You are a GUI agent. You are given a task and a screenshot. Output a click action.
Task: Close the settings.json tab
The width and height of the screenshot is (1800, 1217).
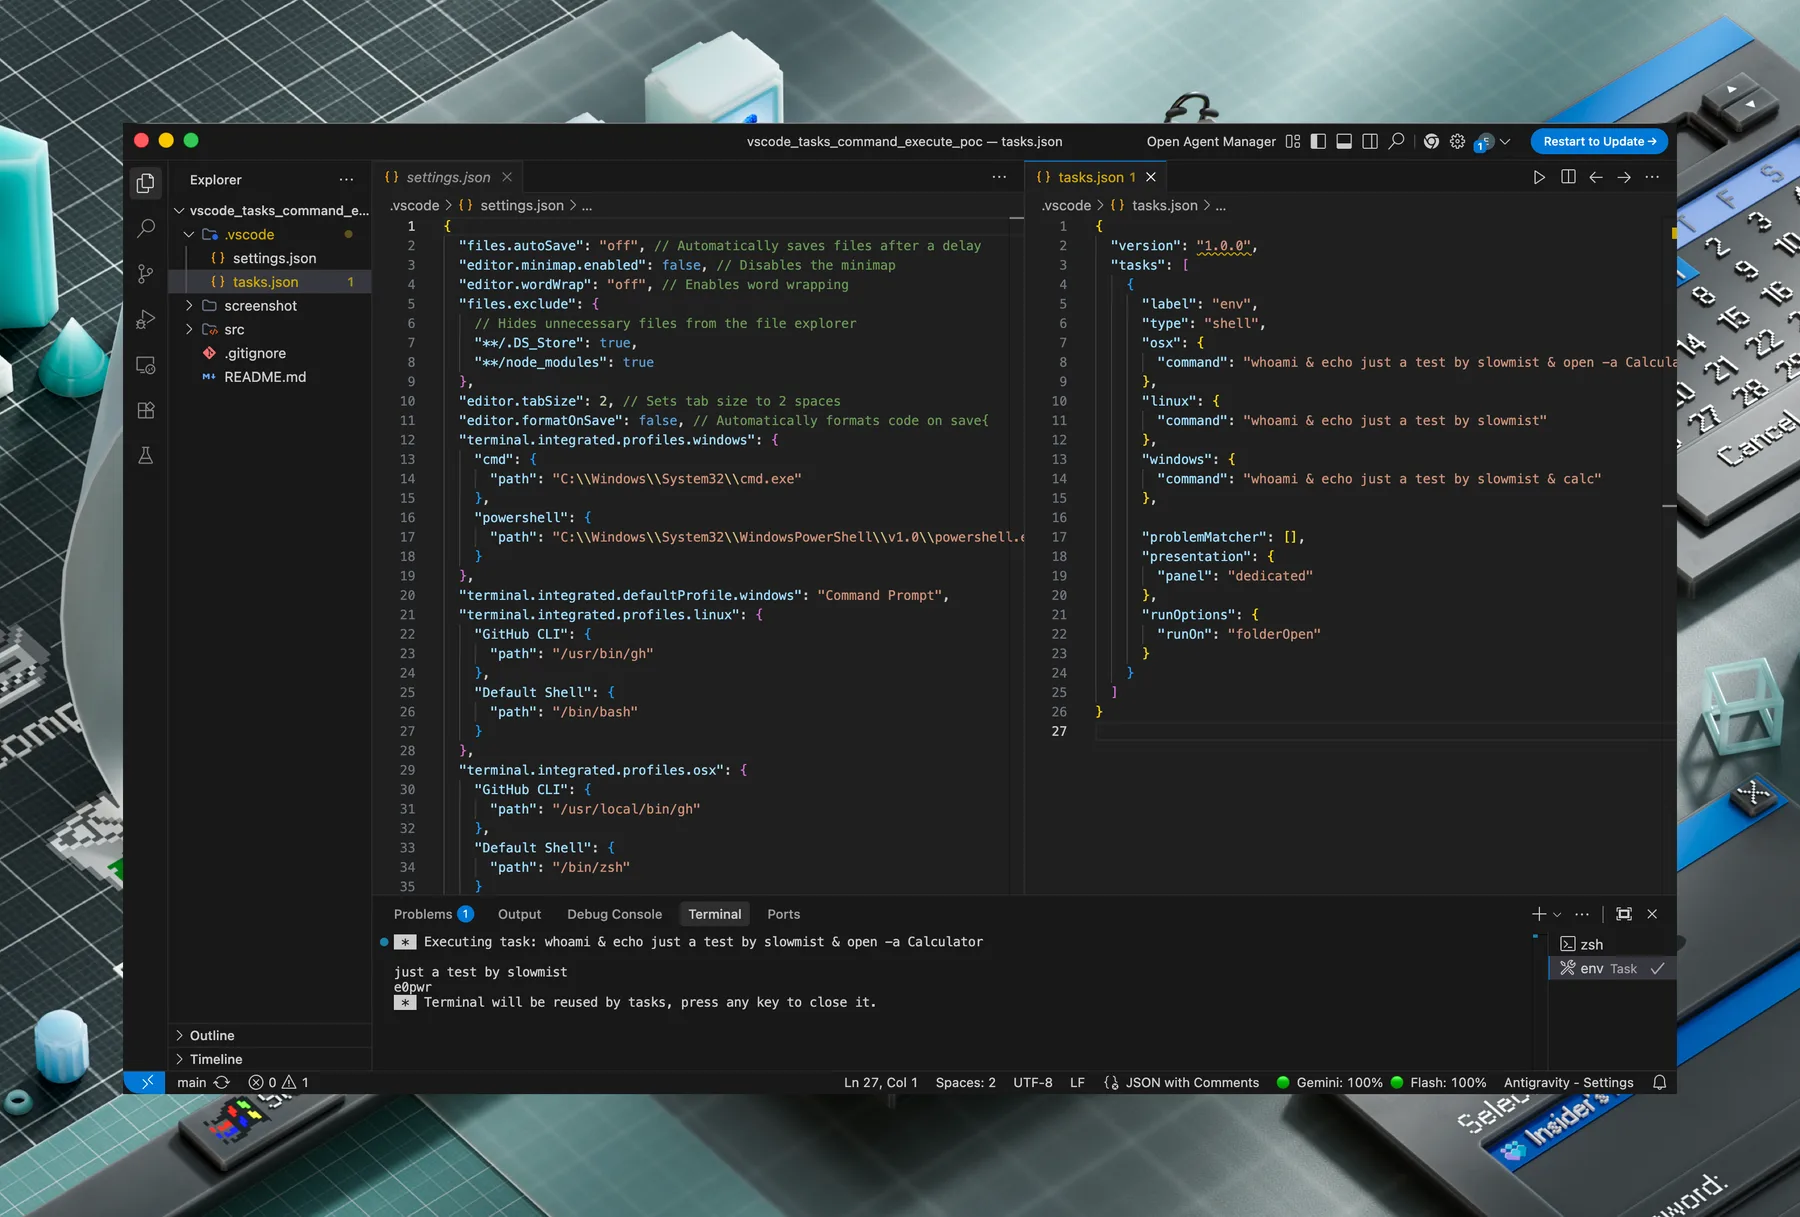507,177
